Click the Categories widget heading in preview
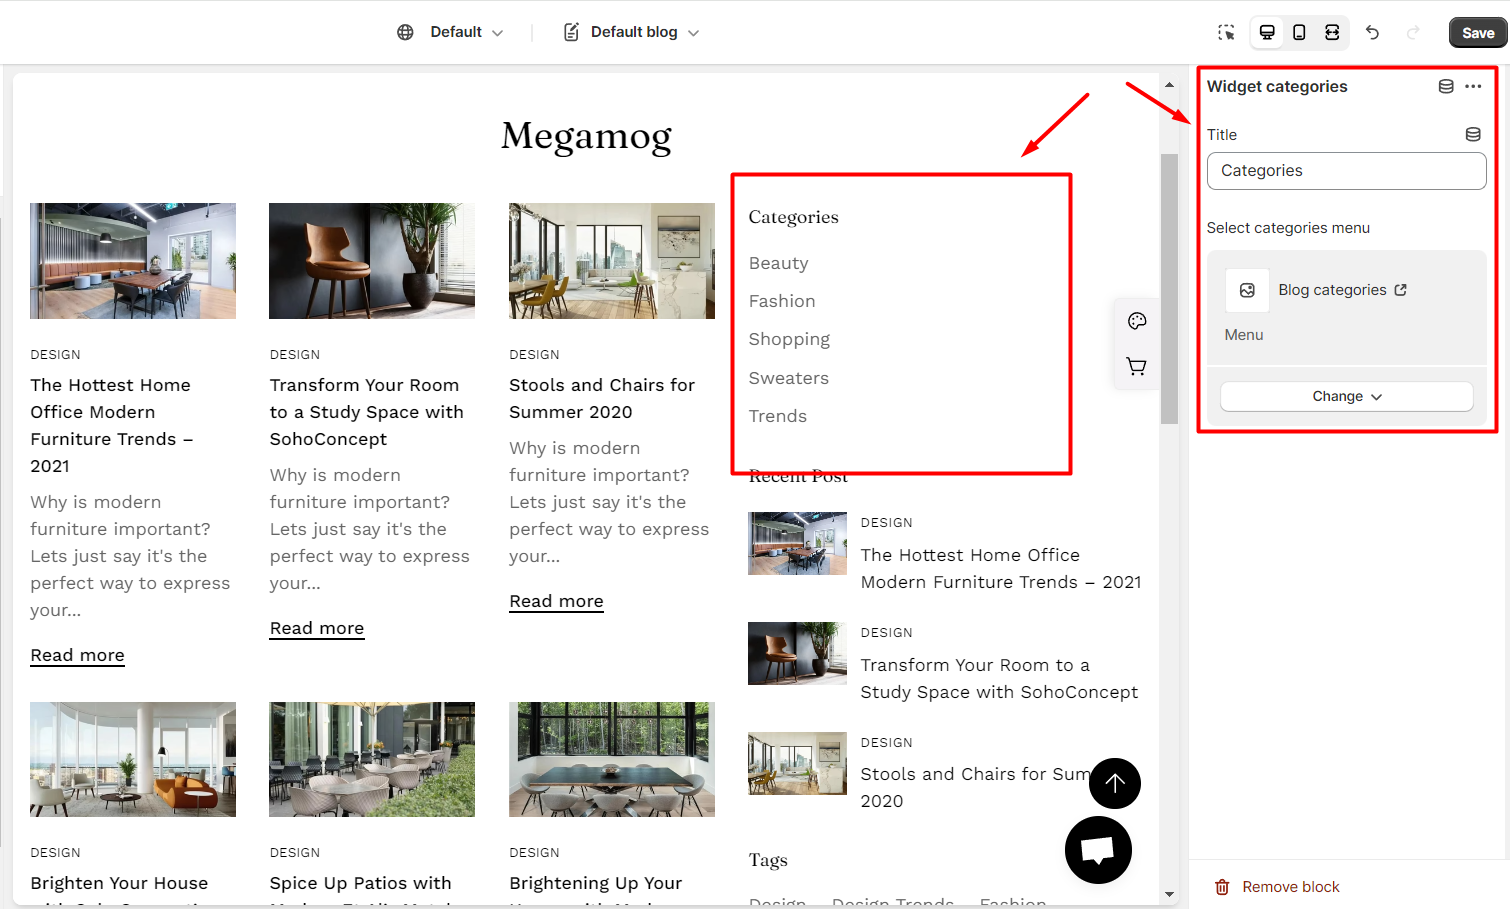 tap(793, 217)
